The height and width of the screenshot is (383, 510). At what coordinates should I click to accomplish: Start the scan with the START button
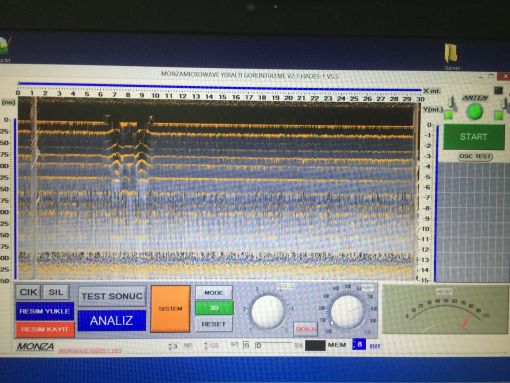click(474, 137)
